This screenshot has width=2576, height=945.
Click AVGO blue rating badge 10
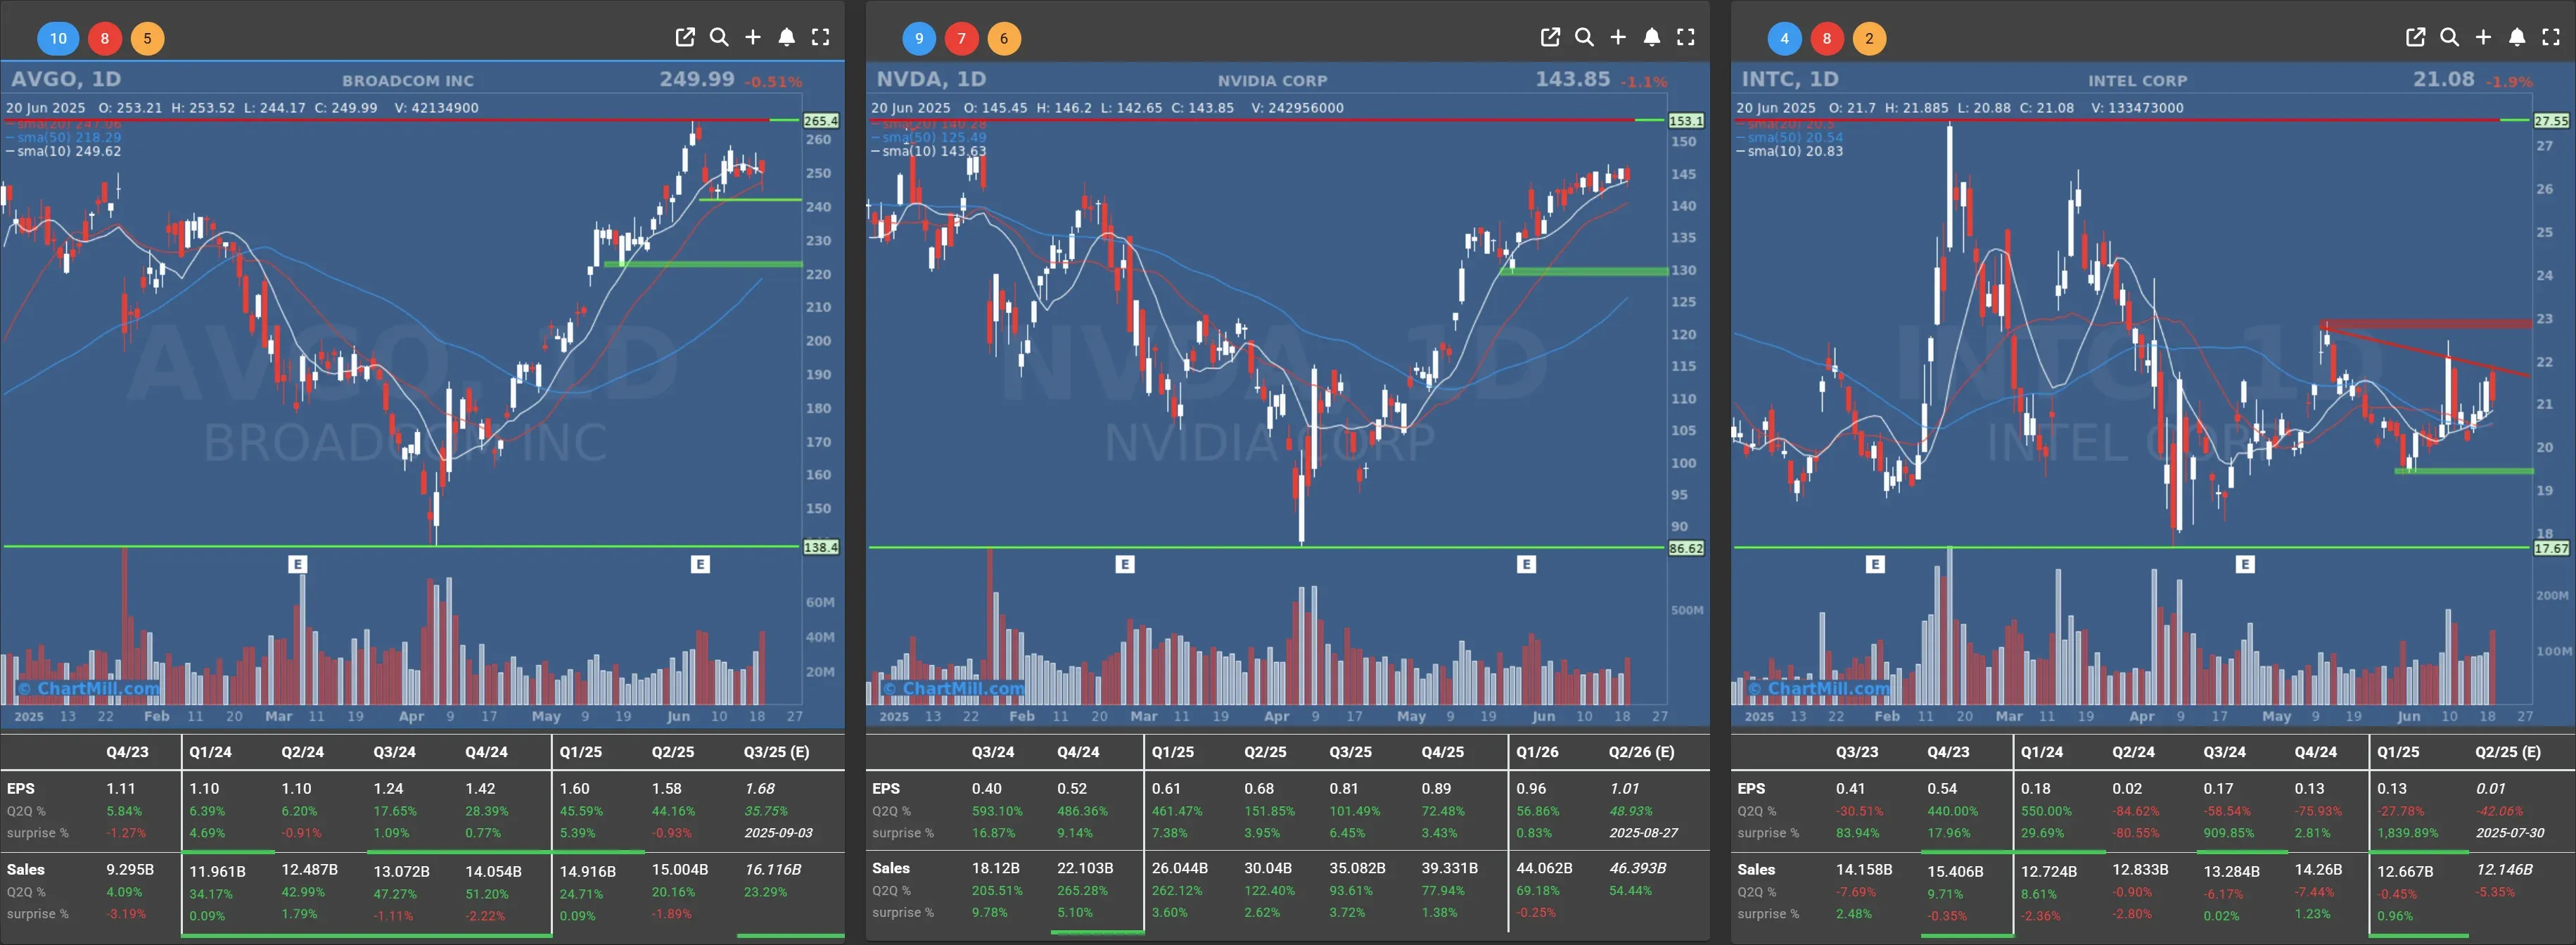pos(58,38)
